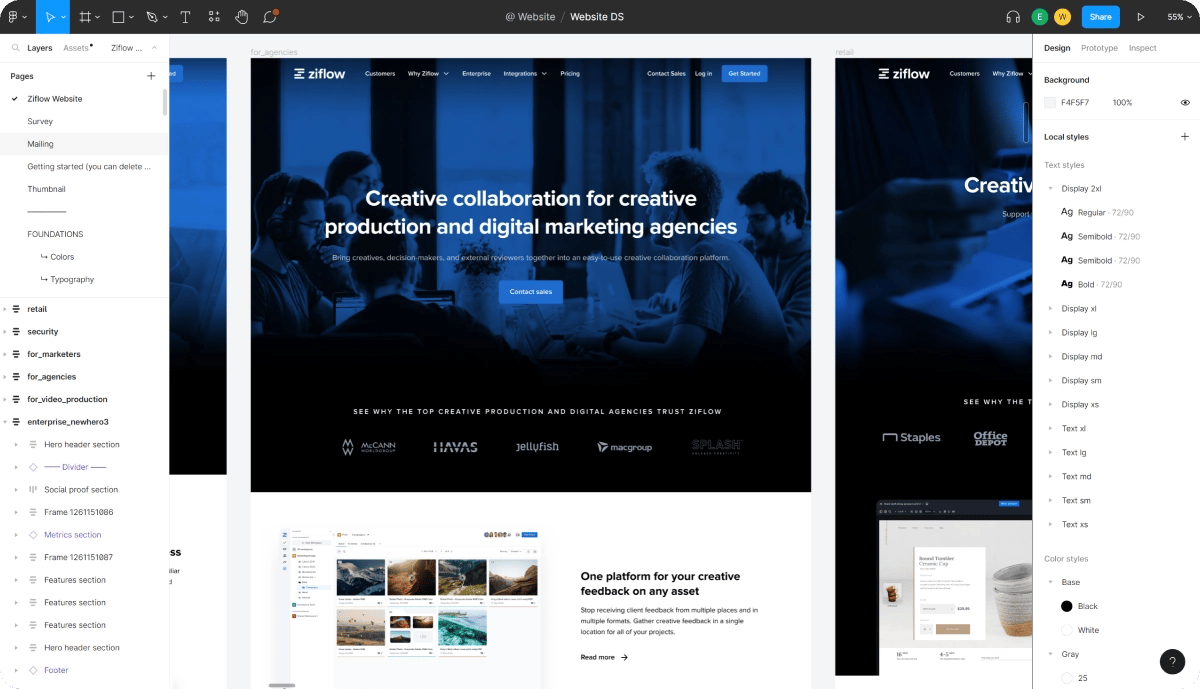
Task: Select the Hand tool
Action: tap(241, 17)
